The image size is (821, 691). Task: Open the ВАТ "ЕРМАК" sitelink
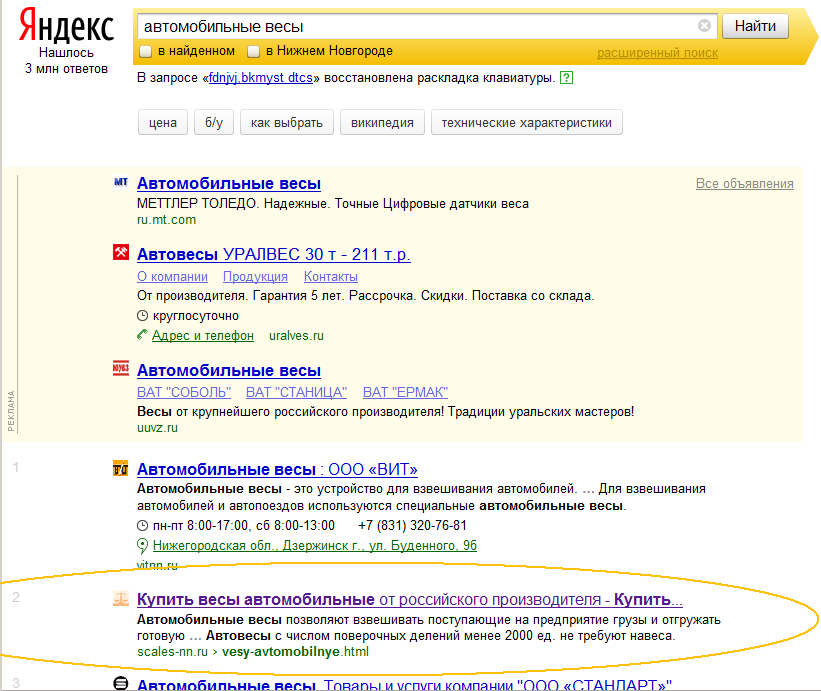(405, 392)
